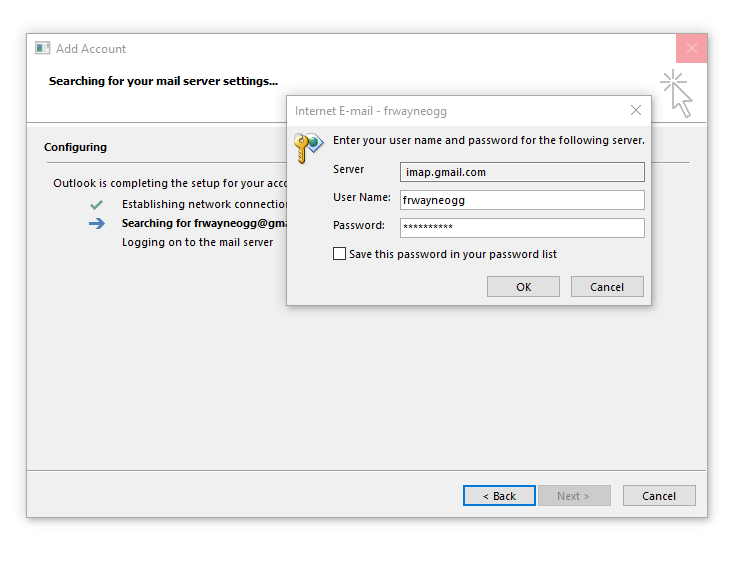This screenshot has height=561, width=751.
Task: Focus the User Name field
Action: (522, 200)
